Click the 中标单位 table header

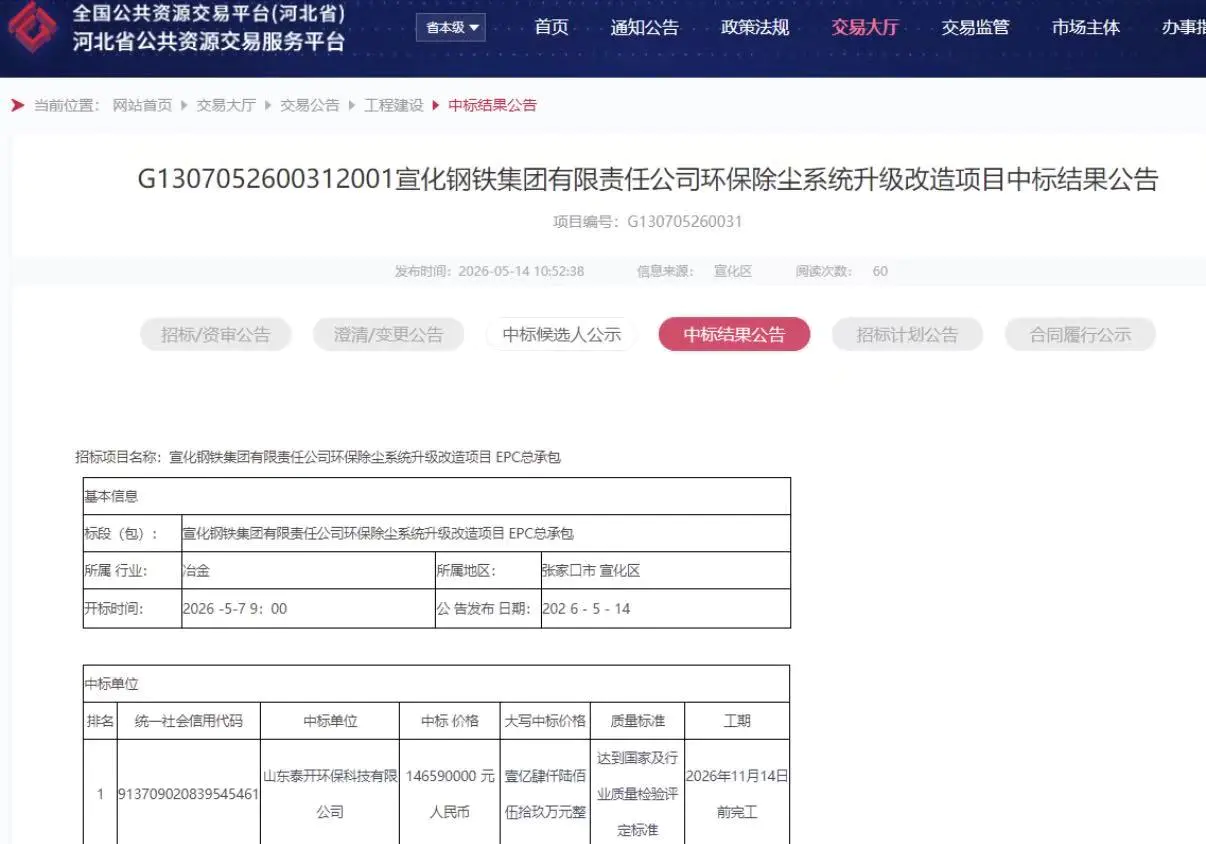pyautogui.click(x=437, y=684)
